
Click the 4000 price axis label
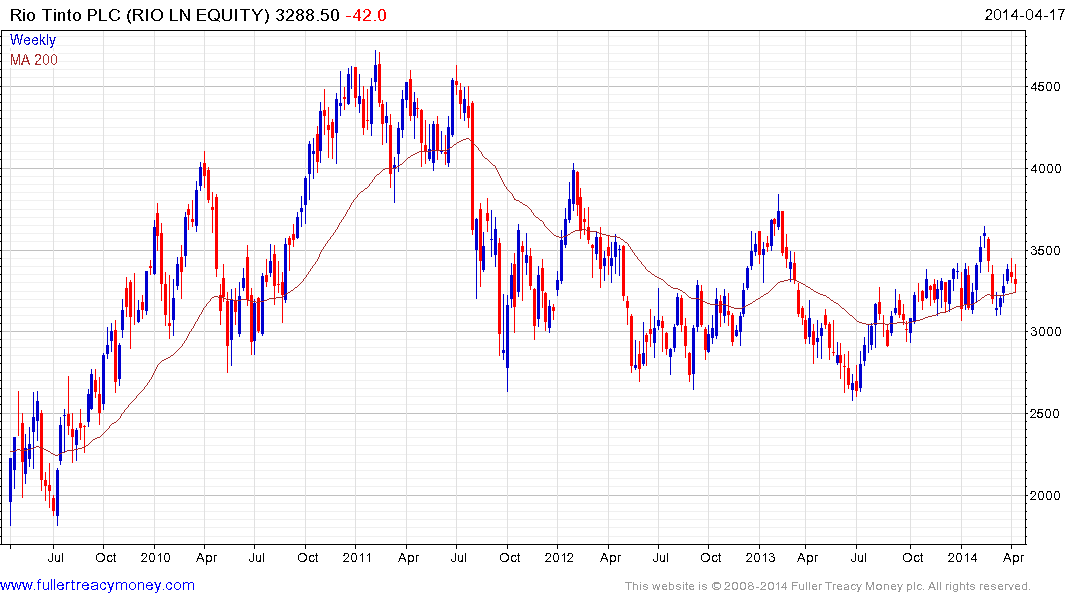click(x=1046, y=169)
